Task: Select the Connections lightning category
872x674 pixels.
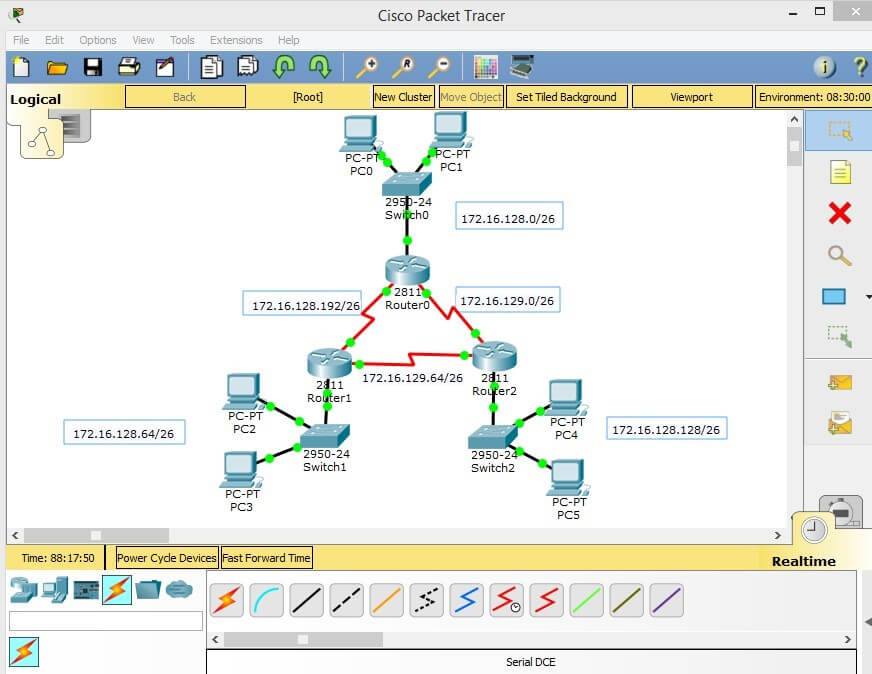Action: pos(117,590)
